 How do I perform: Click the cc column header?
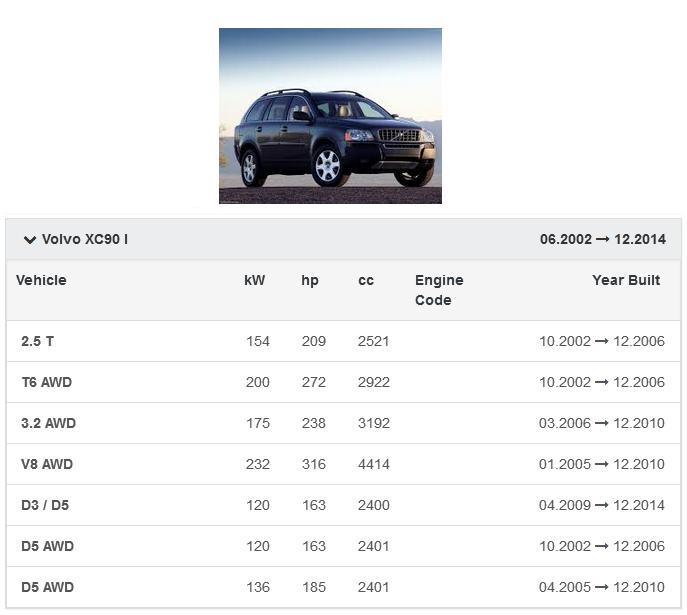(x=366, y=280)
